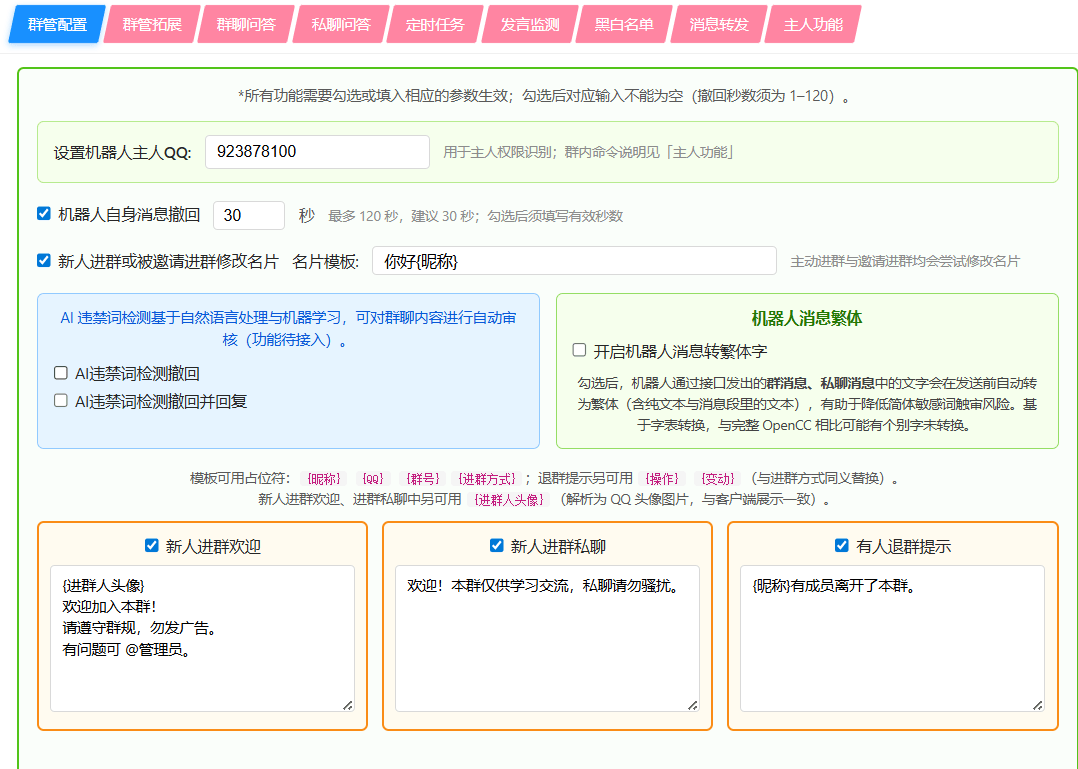Viewport: 1078px width, 769px height.
Task: Select the 群管配置 tab
Action: [56, 24]
